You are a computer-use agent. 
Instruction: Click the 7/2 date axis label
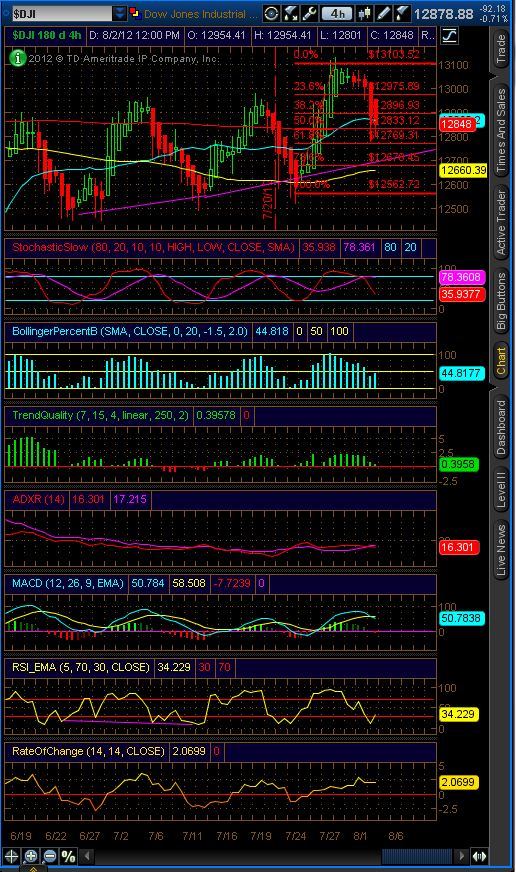pos(120,836)
